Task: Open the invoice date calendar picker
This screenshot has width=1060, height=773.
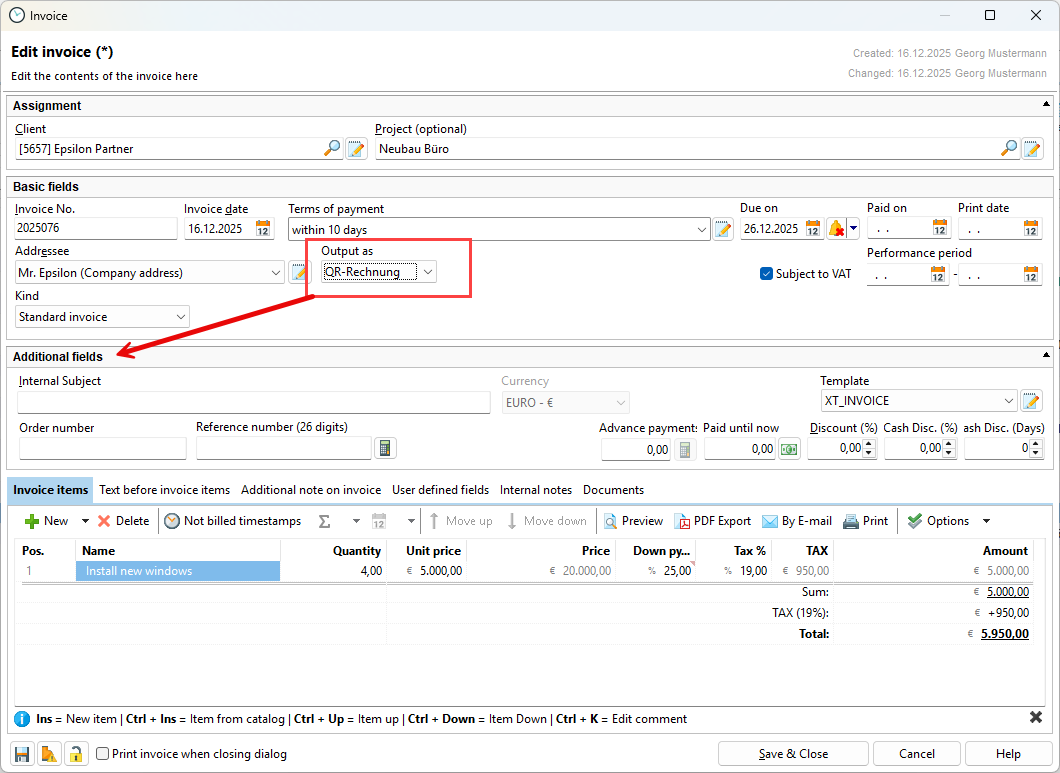Action: [264, 229]
